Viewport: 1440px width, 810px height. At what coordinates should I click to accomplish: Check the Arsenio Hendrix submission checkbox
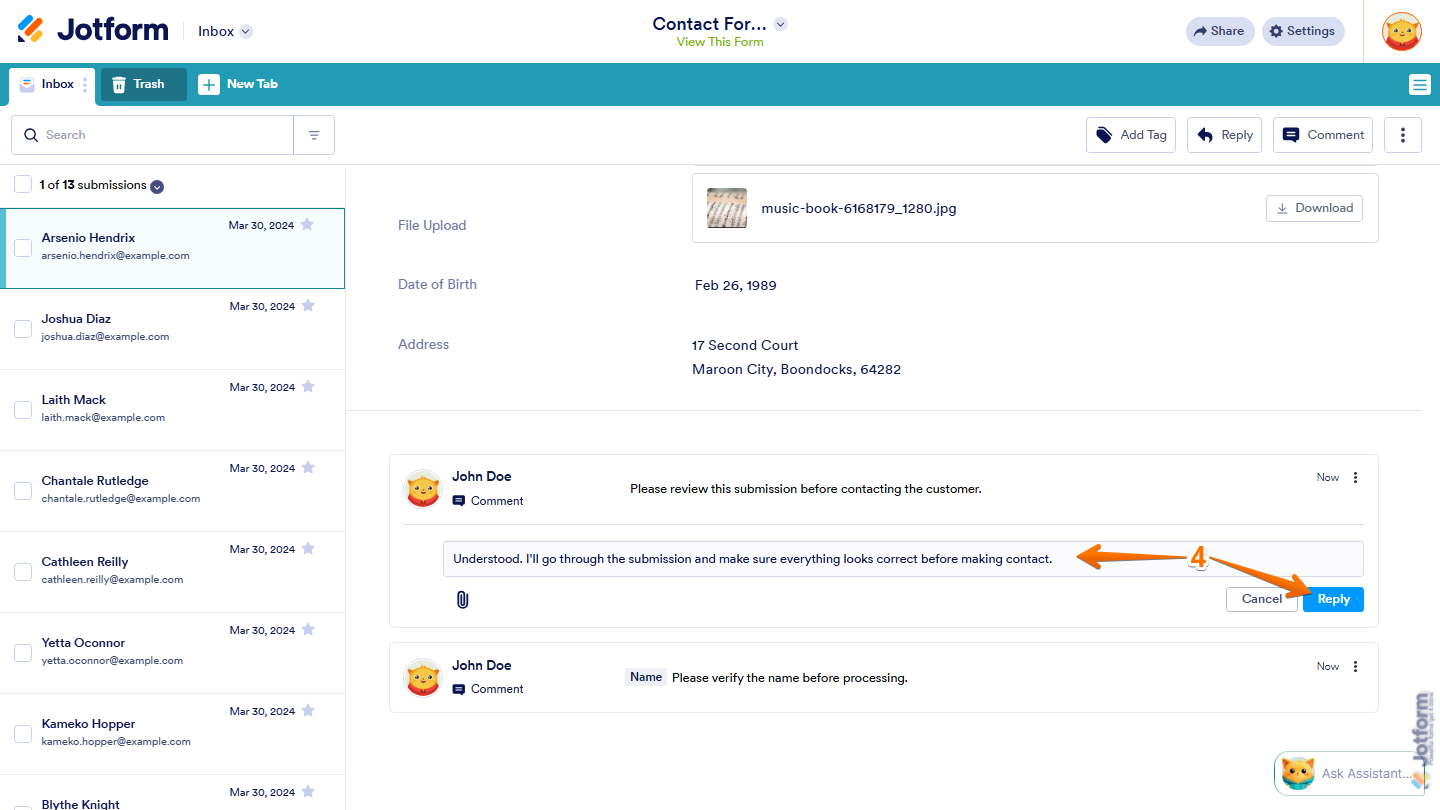(23, 248)
